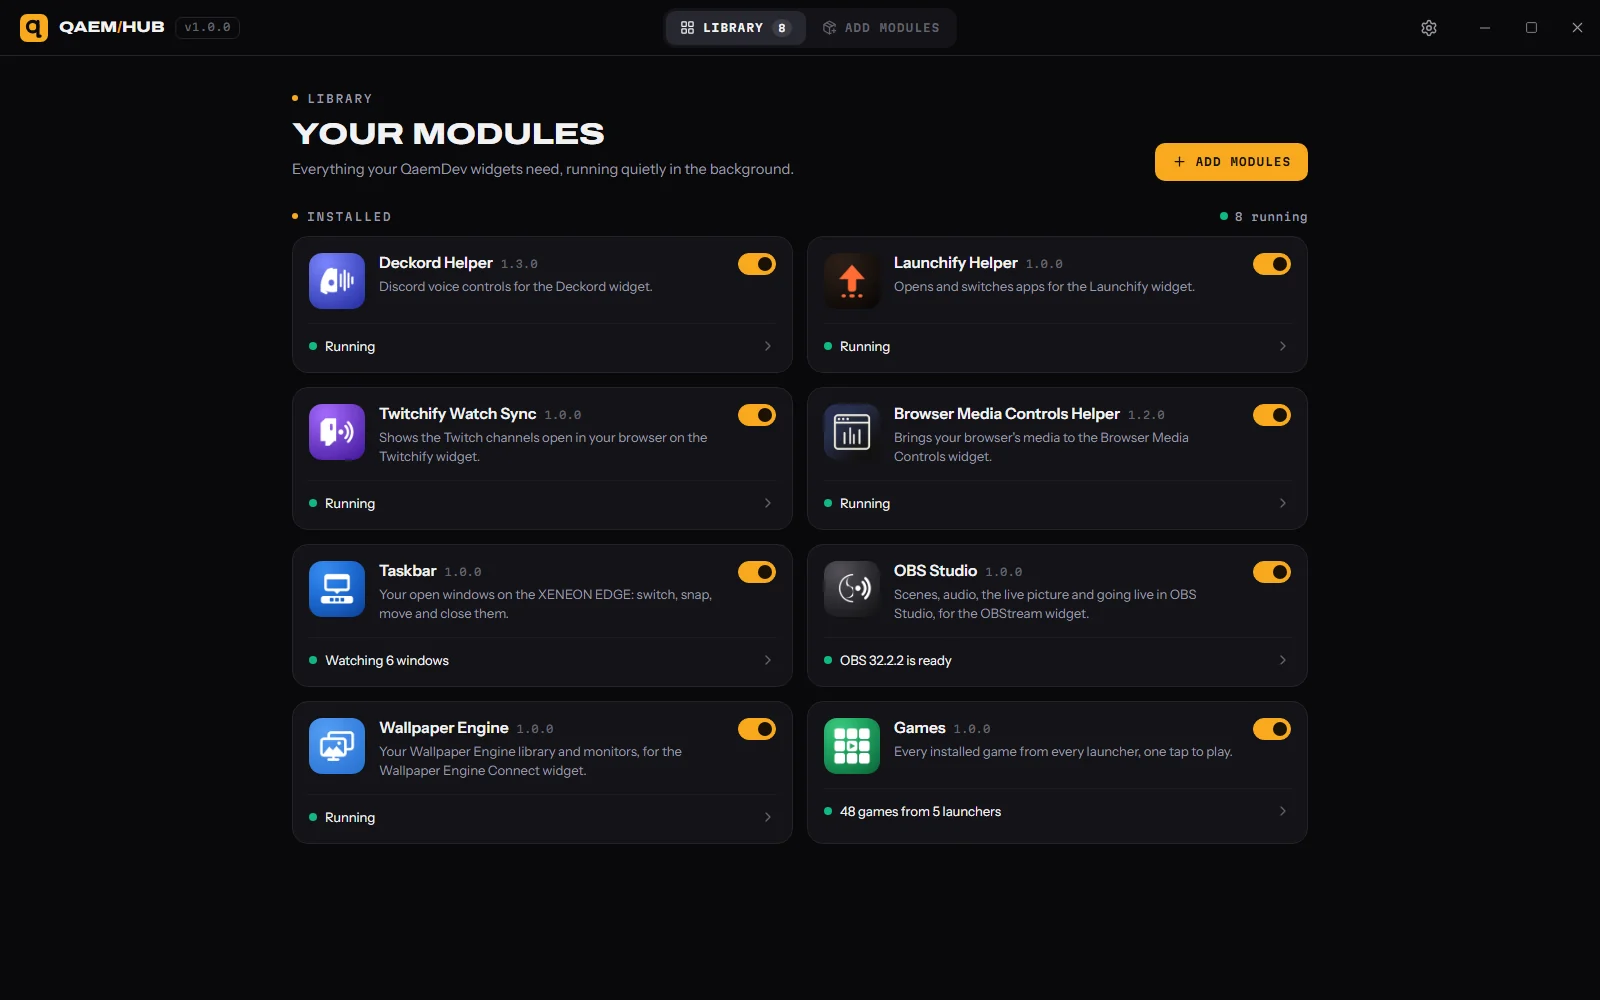The image size is (1600, 1000).
Task: Click the orange Add Modules button
Action: click(x=1231, y=162)
